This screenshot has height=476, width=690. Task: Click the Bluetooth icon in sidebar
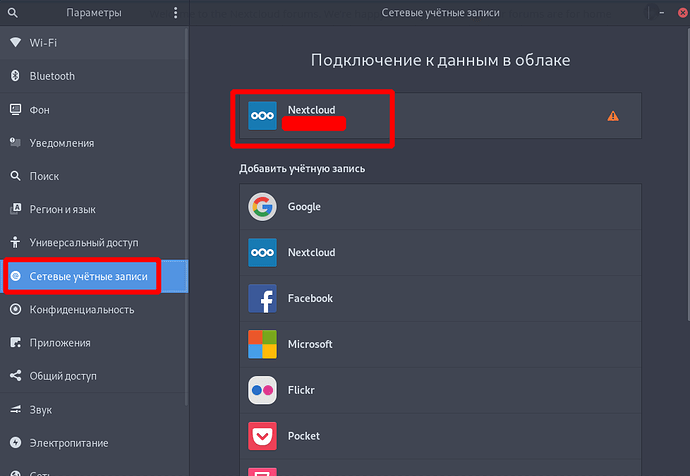15,76
